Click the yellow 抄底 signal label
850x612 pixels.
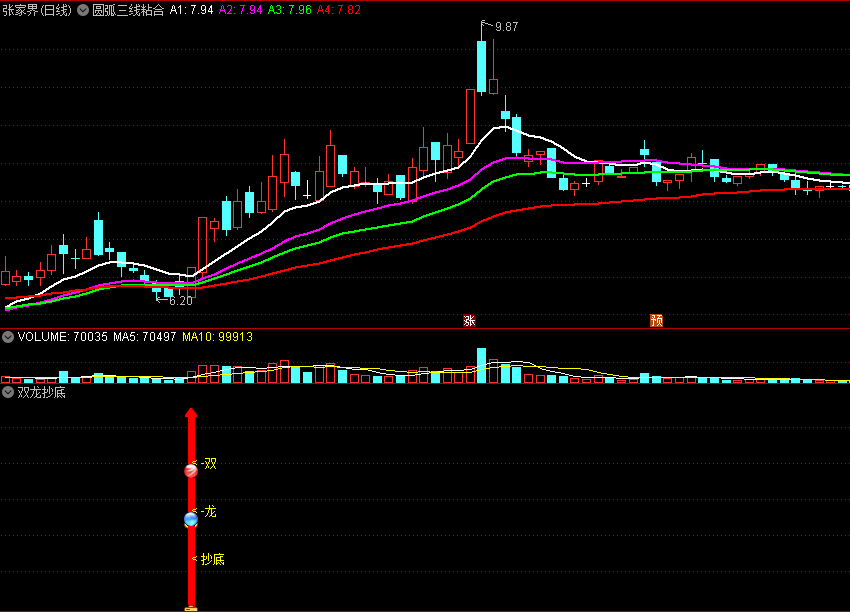[212, 559]
